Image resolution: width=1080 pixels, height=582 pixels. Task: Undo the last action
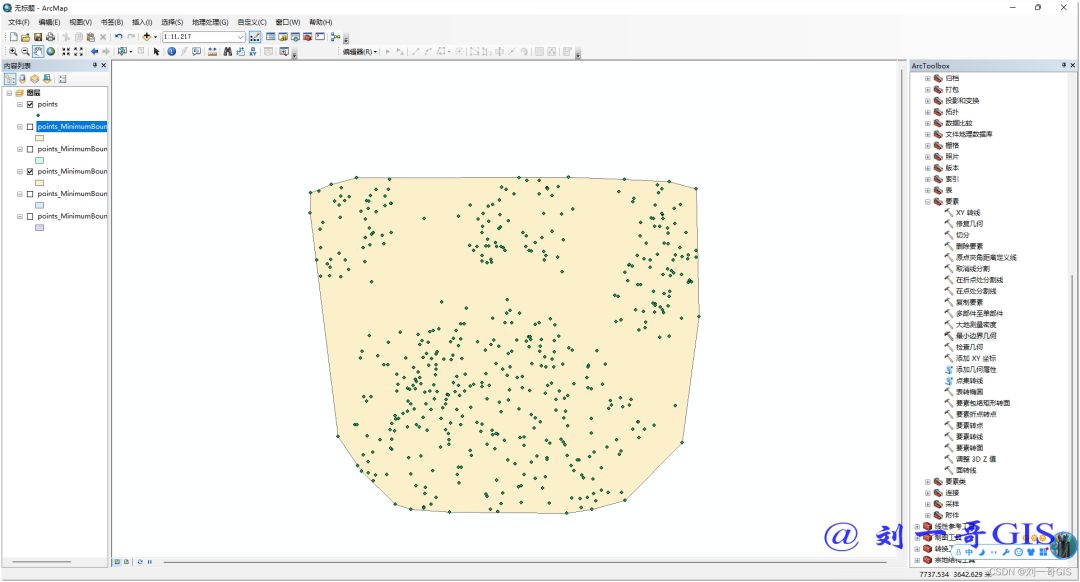[x=118, y=37]
